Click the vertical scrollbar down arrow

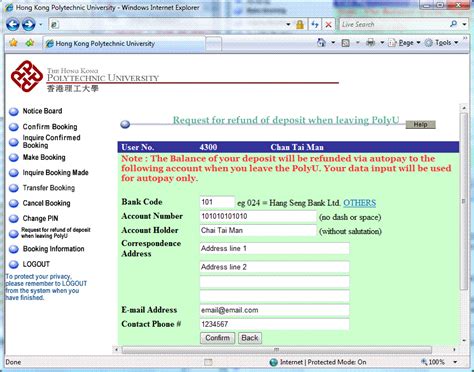click(x=464, y=341)
